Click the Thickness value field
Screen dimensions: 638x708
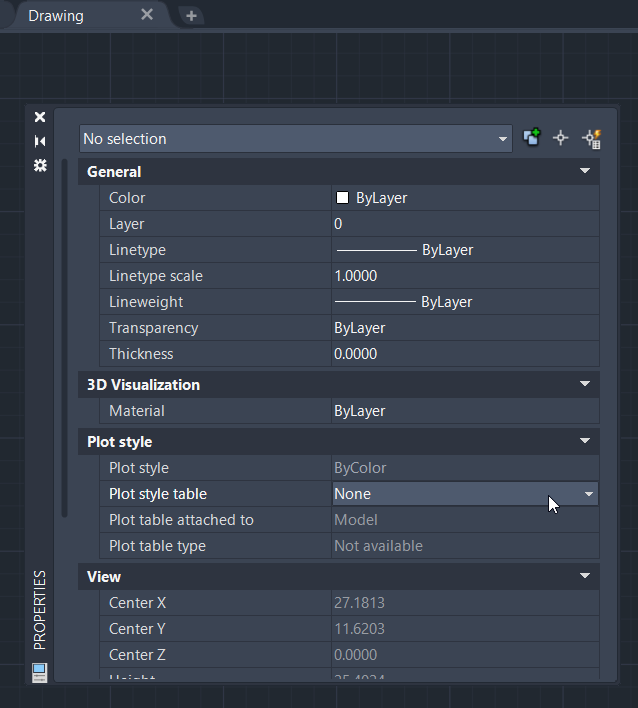[x=465, y=354]
